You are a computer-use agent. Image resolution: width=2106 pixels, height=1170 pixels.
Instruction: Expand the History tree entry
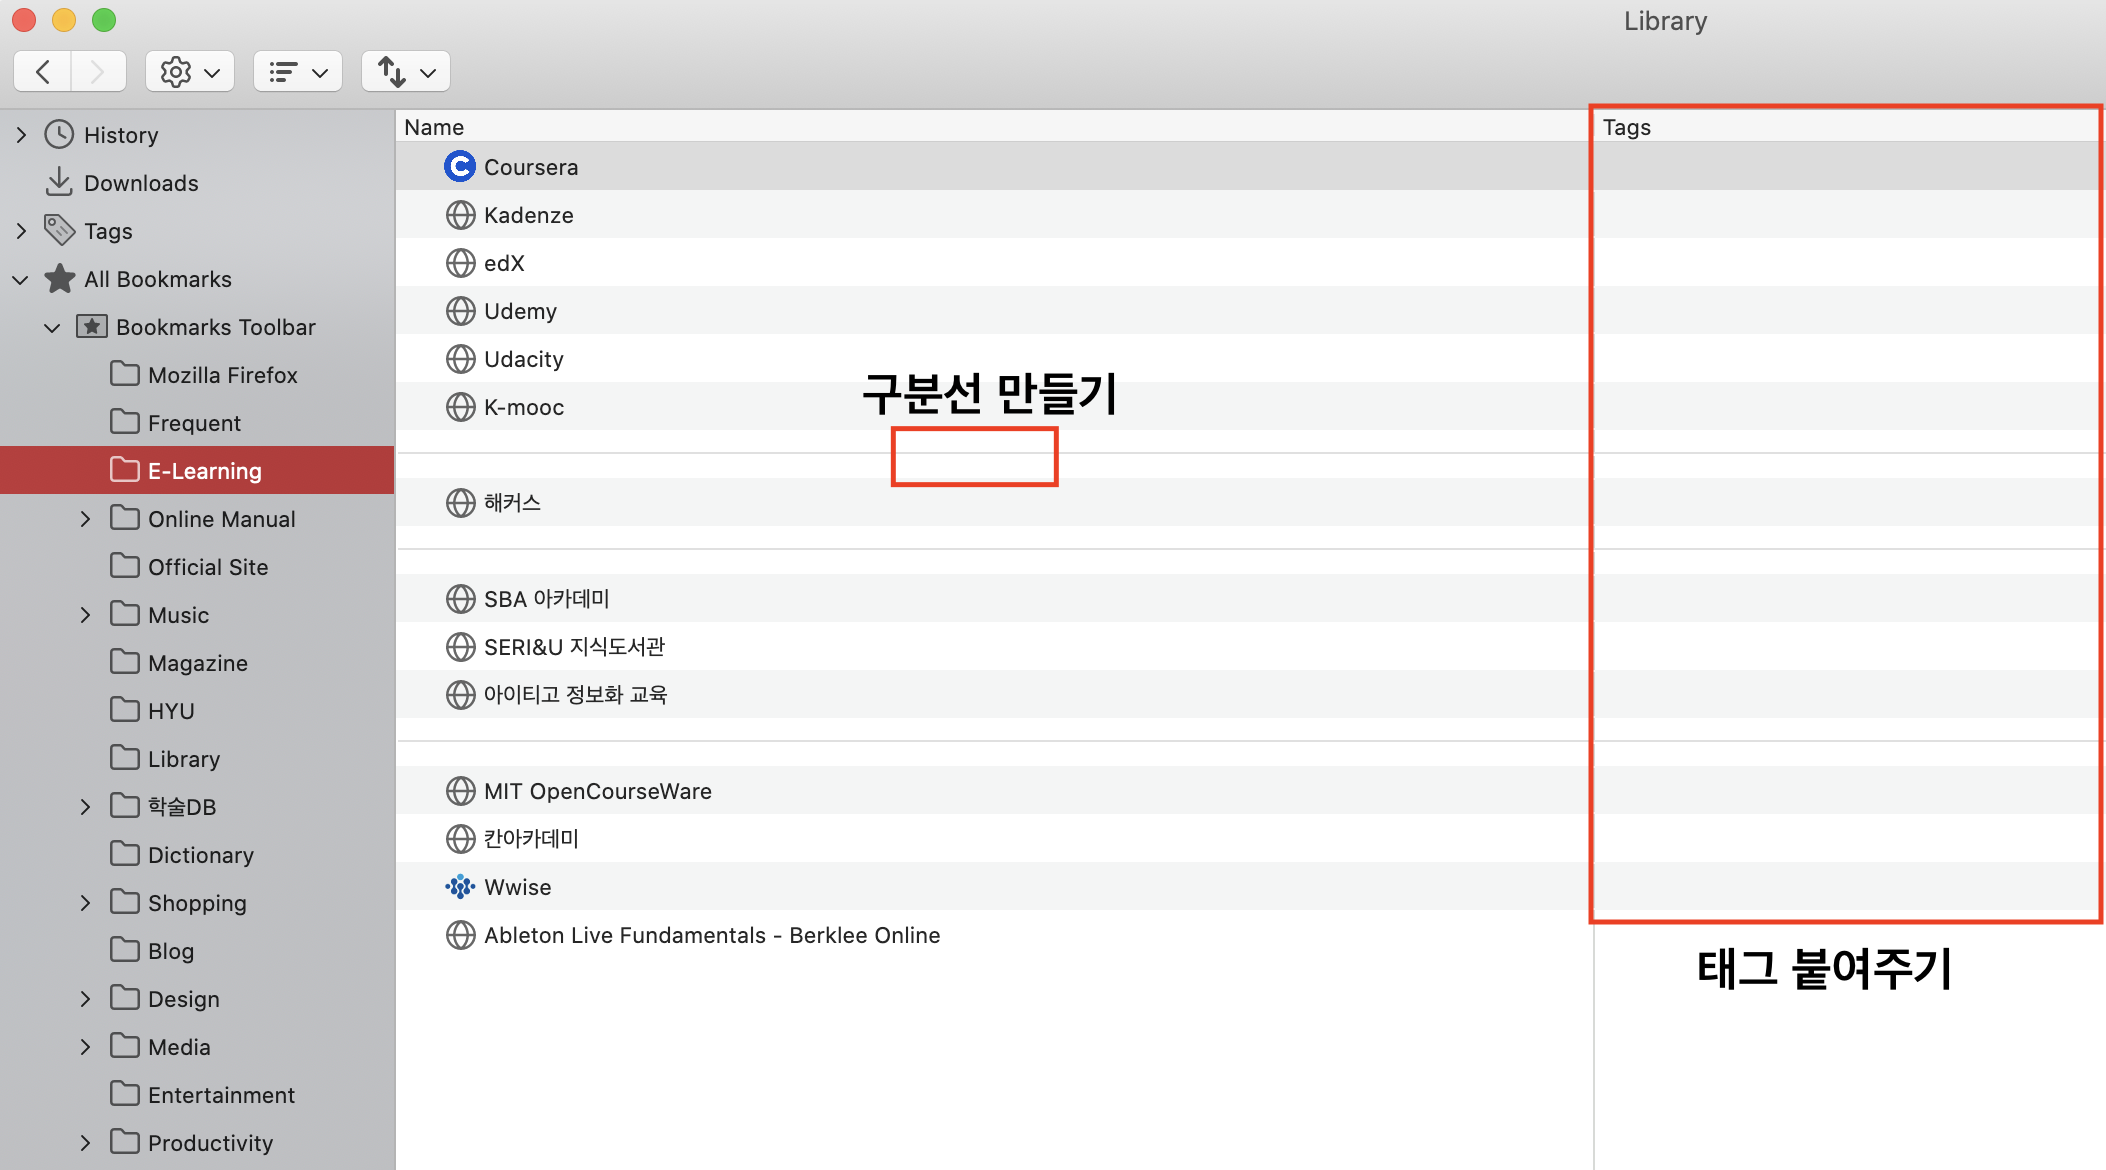pos(21,134)
